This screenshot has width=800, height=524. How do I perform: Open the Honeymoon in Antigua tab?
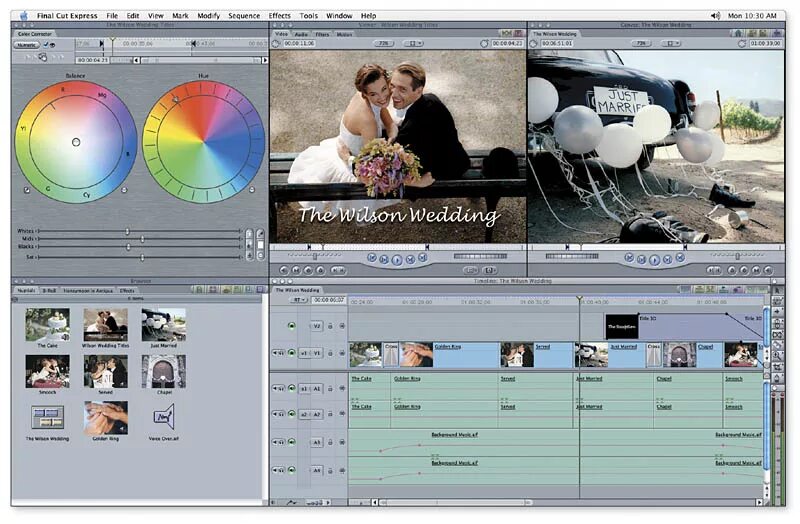pos(88,290)
